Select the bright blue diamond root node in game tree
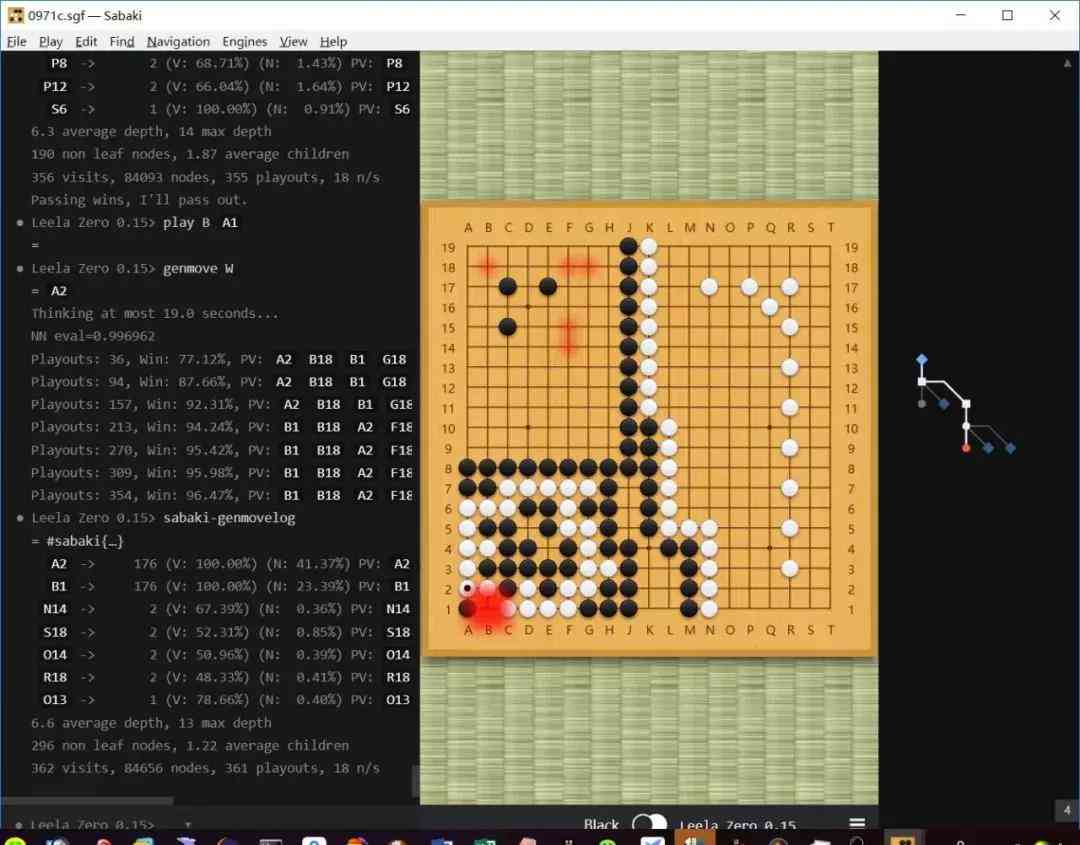The height and width of the screenshot is (845, 1080). click(922, 359)
